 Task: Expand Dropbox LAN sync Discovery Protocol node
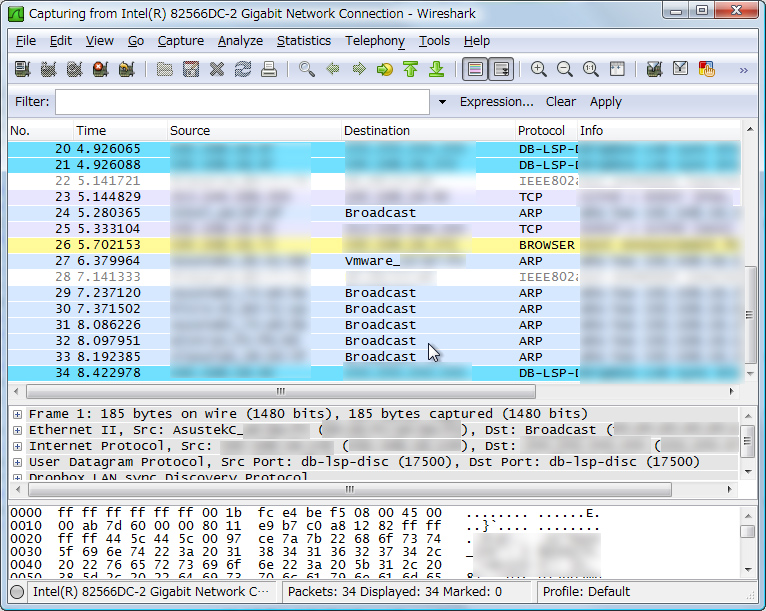[17, 477]
